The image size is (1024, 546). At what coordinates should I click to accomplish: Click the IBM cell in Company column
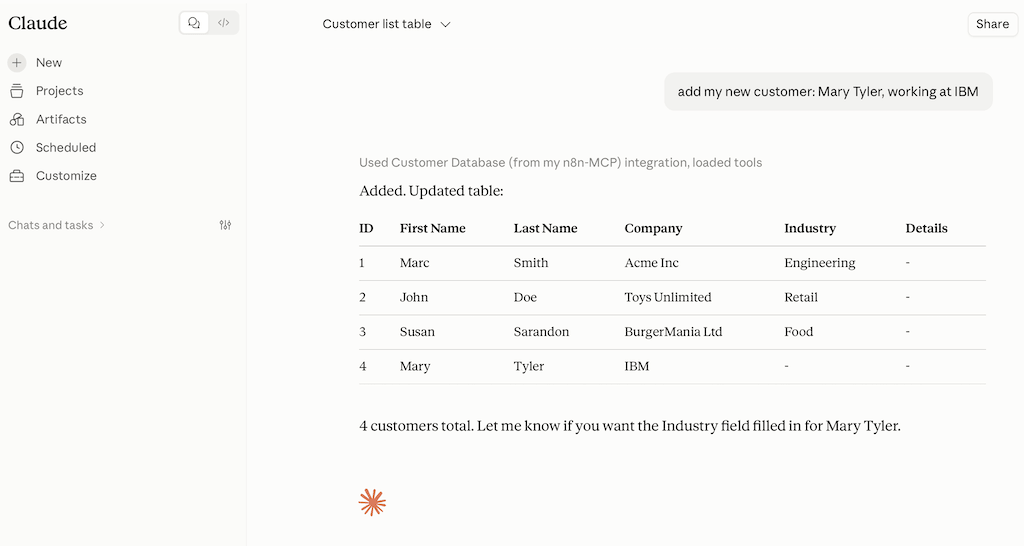tap(637, 366)
